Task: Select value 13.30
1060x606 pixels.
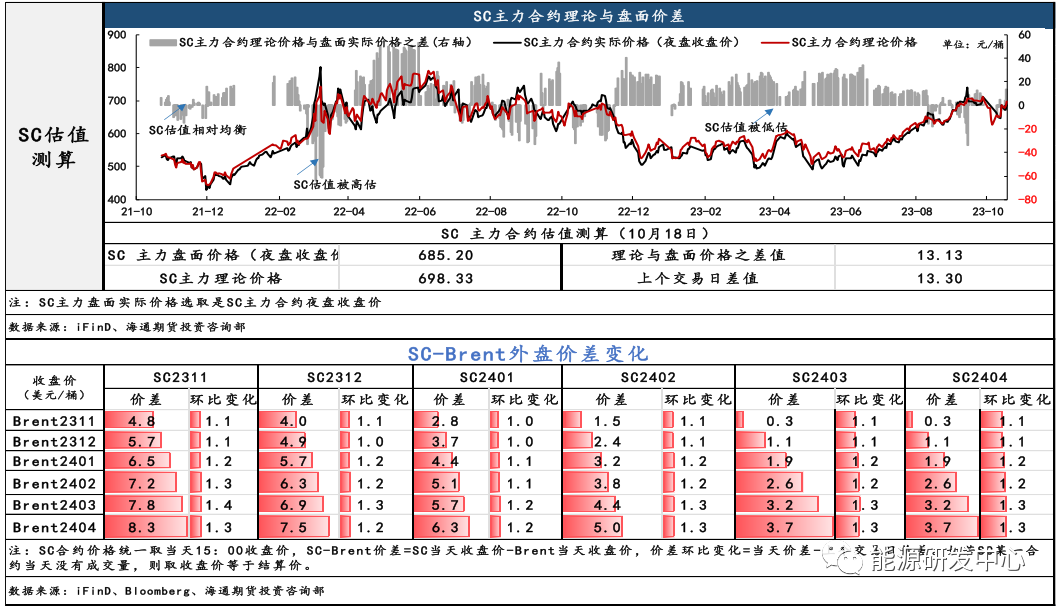Action: tap(940, 278)
